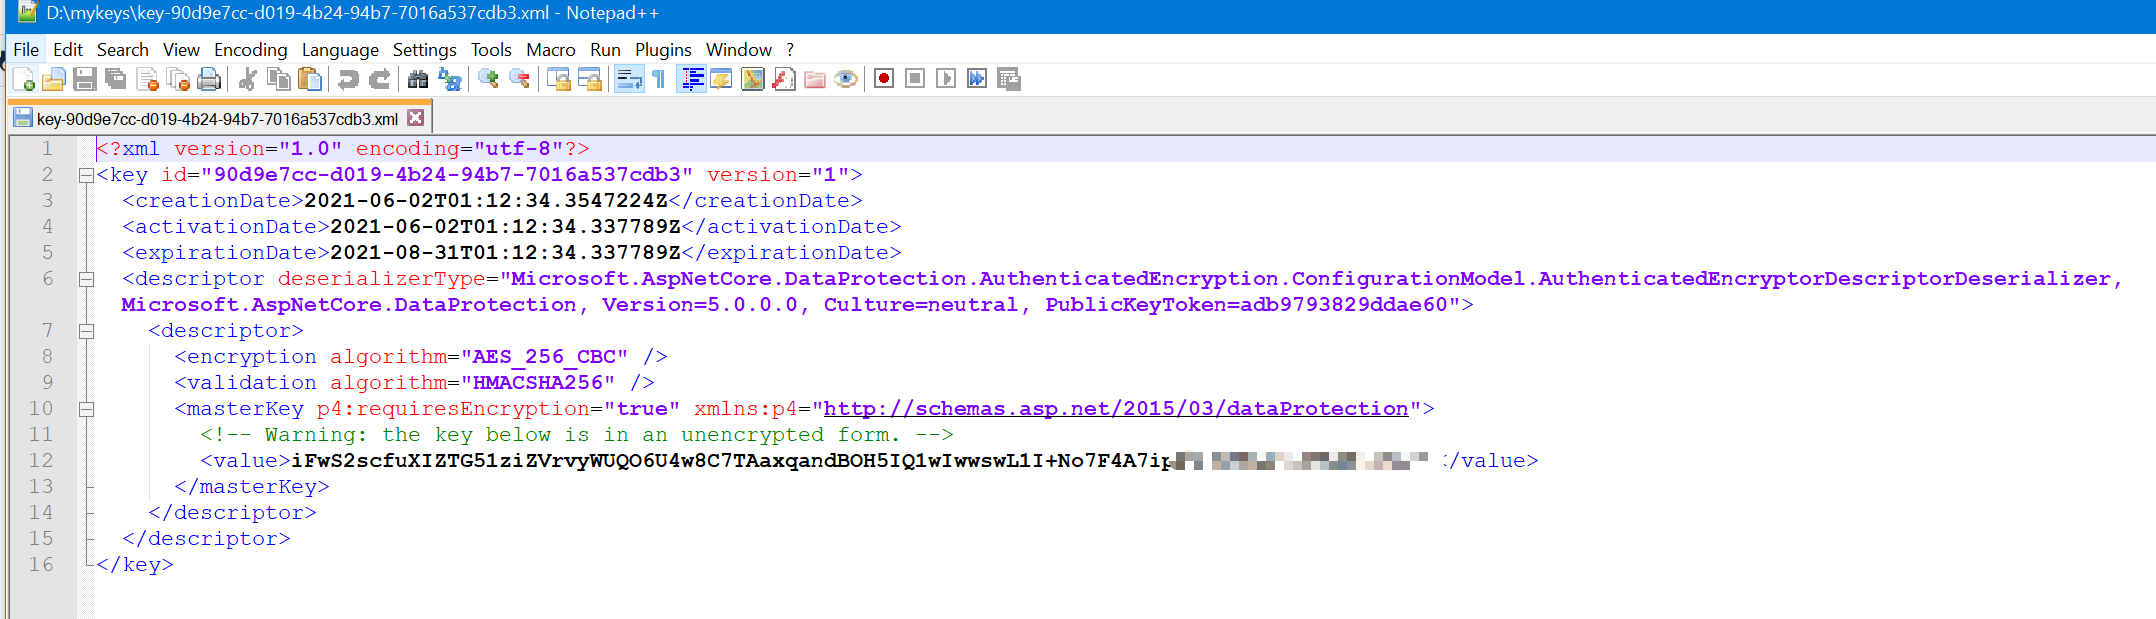Toggle Word Wrap in the toolbar
The height and width of the screenshot is (619, 2156).
click(x=628, y=79)
